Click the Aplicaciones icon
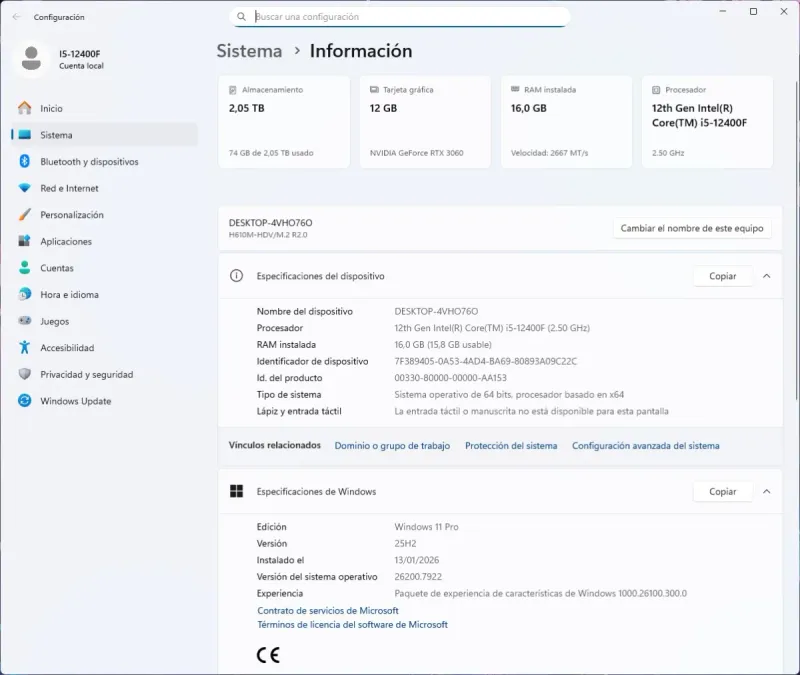 (x=24, y=241)
